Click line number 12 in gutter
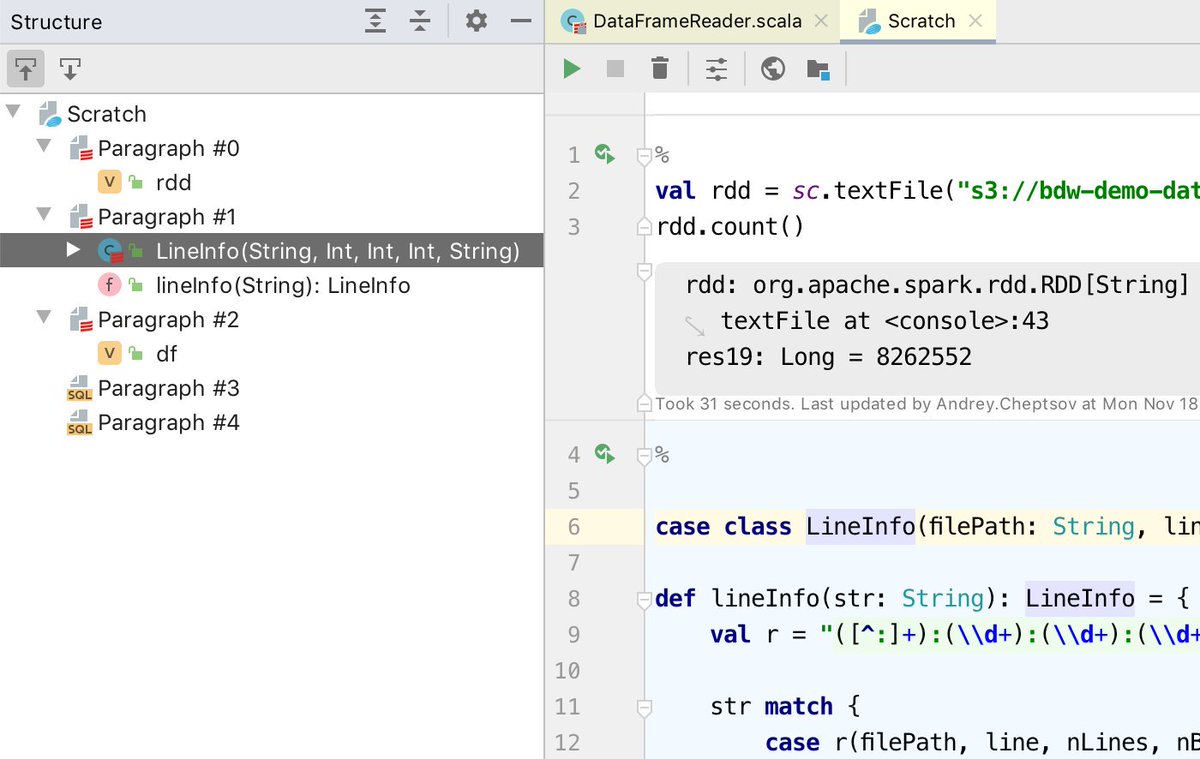This screenshot has width=1200, height=759. (567, 742)
